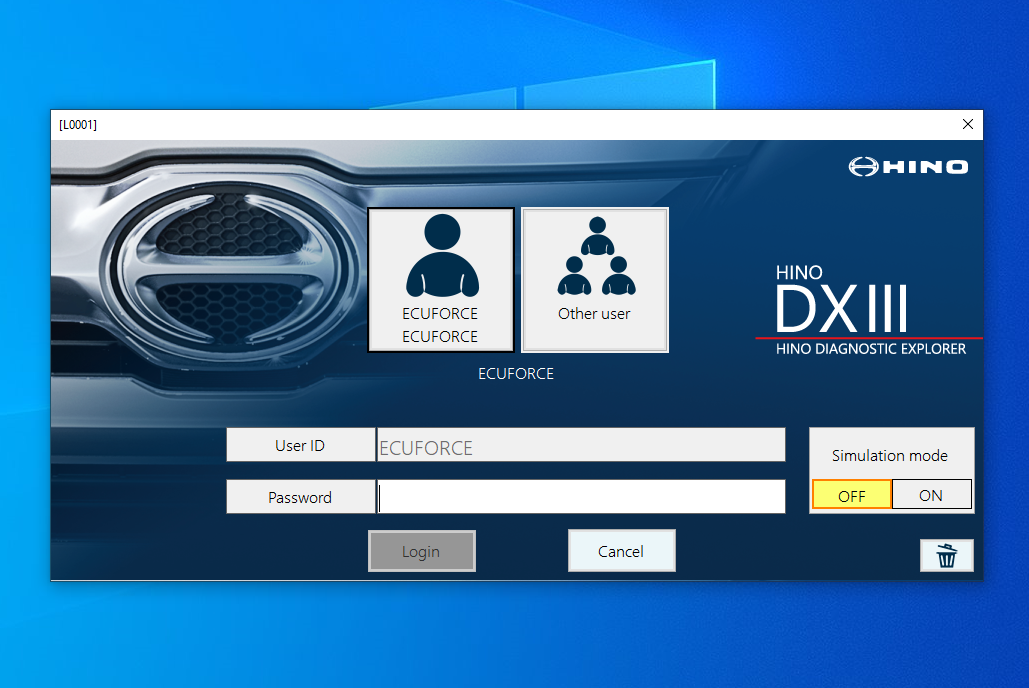Choose the Other user group icon
The image size is (1029, 688).
coord(595,279)
